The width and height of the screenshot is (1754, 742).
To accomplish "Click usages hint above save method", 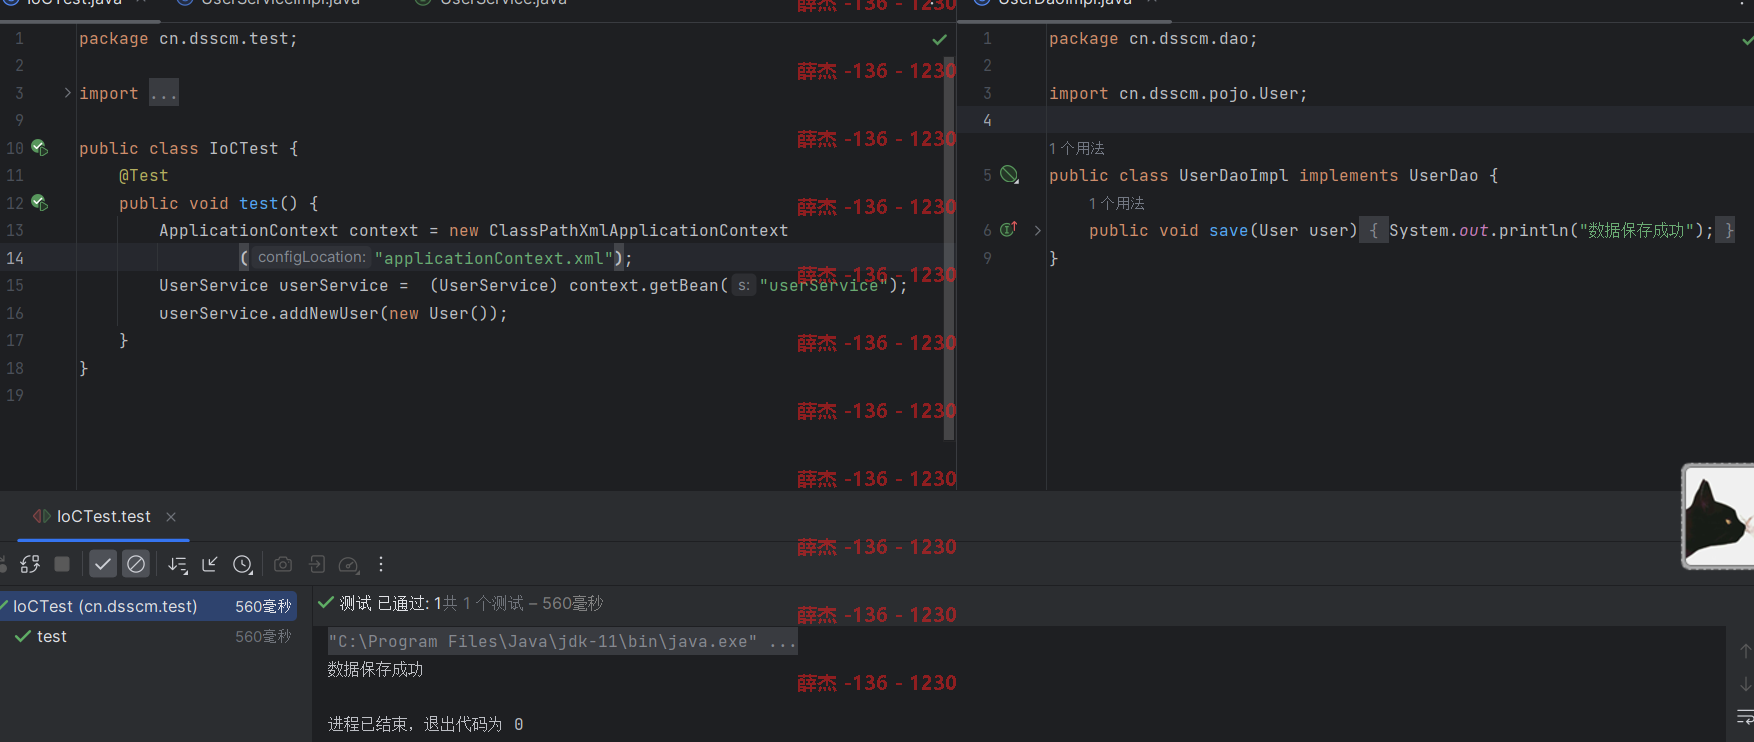I will [x=1117, y=203].
